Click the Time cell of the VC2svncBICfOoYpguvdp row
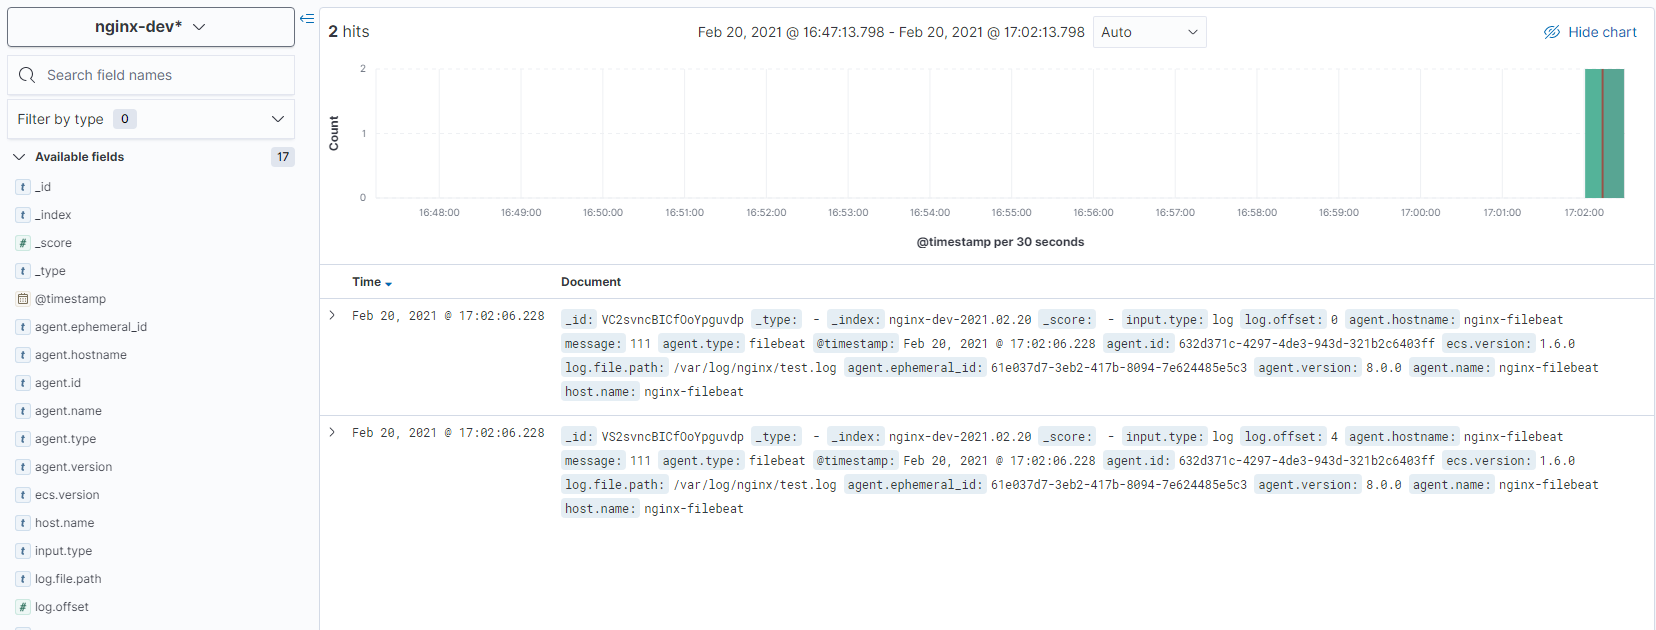Viewport: 1656px width, 630px height. pos(448,316)
